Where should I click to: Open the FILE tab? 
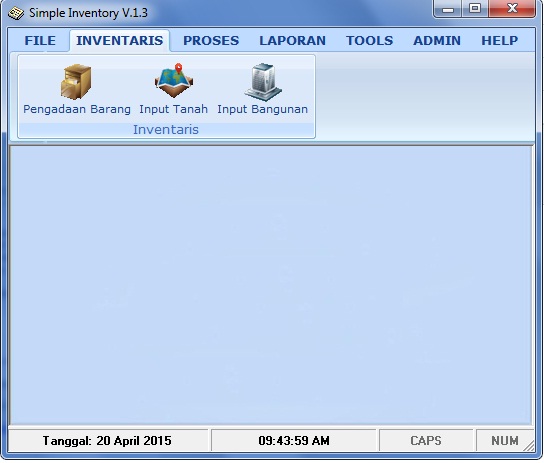click(40, 41)
